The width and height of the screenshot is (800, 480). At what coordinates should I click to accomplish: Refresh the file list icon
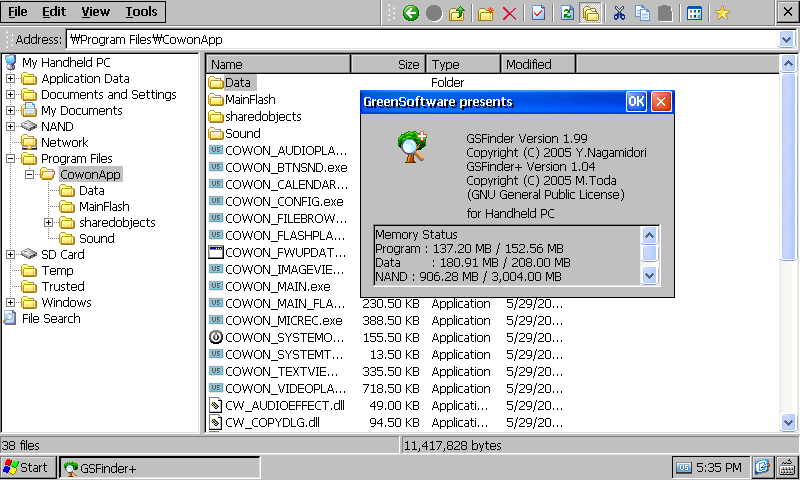567,13
